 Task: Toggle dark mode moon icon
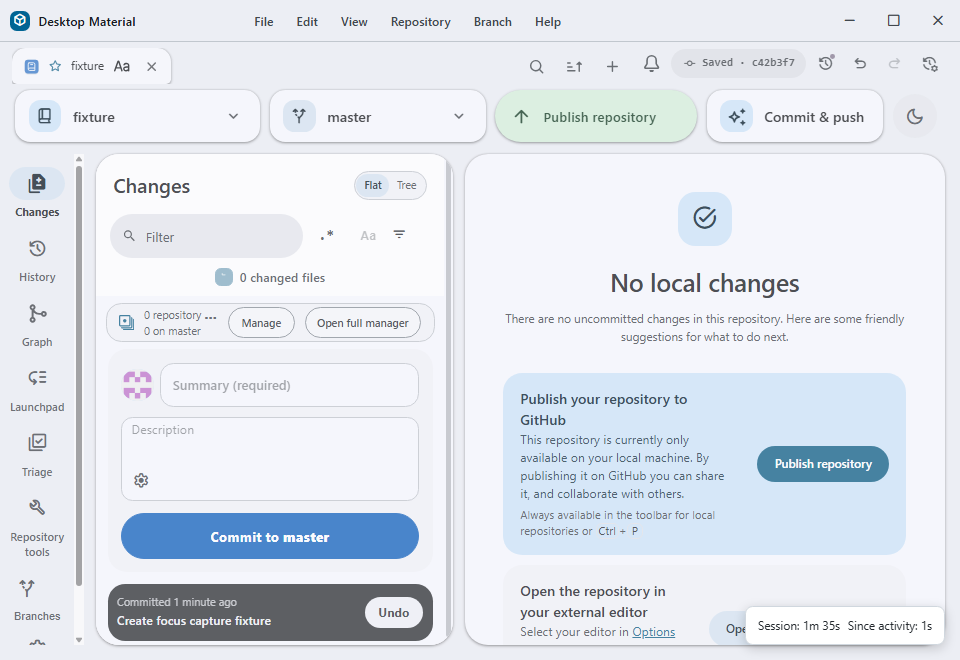click(x=915, y=116)
